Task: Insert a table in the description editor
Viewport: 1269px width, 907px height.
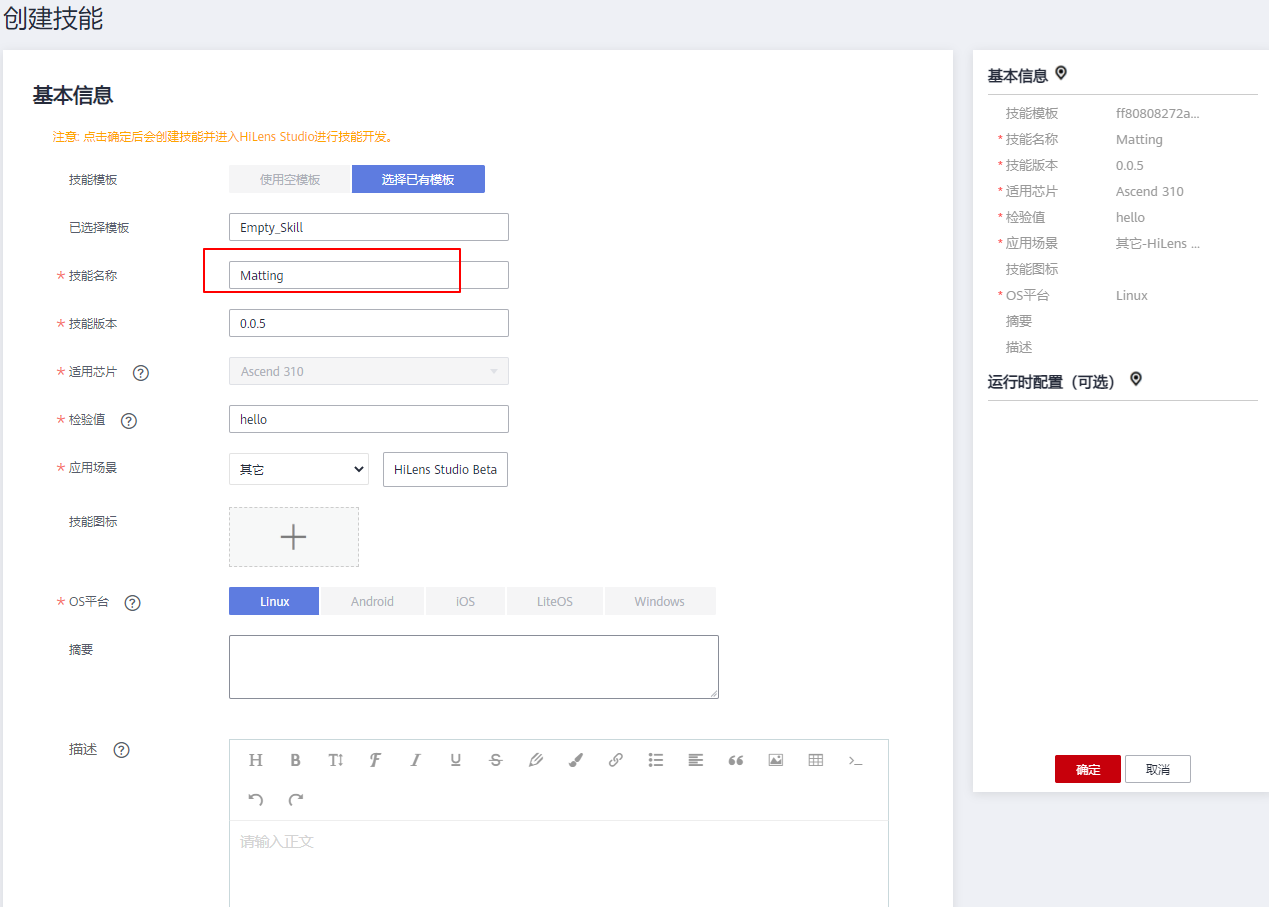Action: (x=816, y=760)
